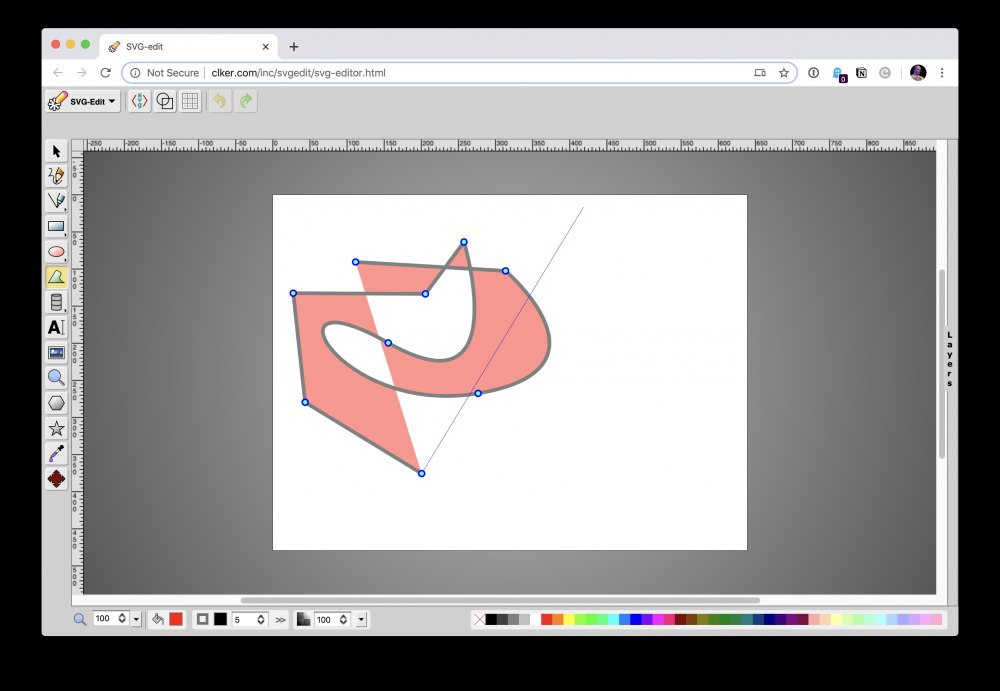
Task: Bookmark page with the star icon
Action: (x=784, y=73)
